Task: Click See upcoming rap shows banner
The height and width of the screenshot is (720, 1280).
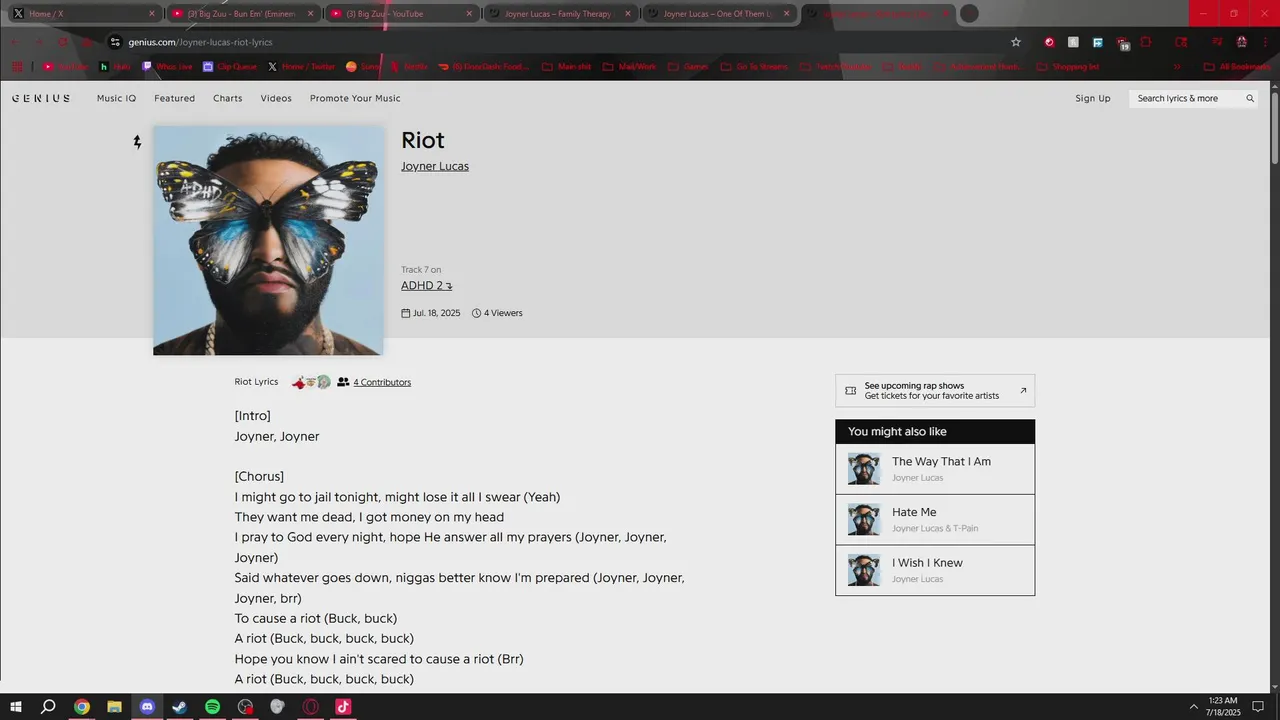Action: 935,391
